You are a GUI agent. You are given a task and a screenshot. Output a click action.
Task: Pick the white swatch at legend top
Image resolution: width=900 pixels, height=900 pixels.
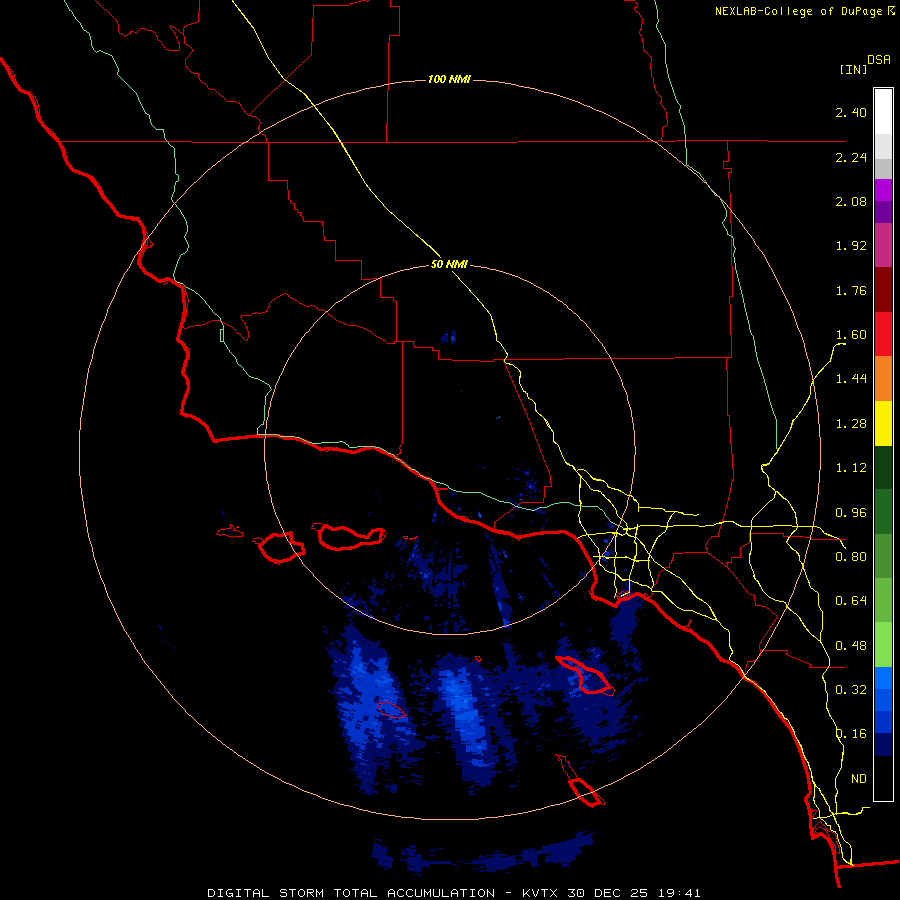[883, 111]
